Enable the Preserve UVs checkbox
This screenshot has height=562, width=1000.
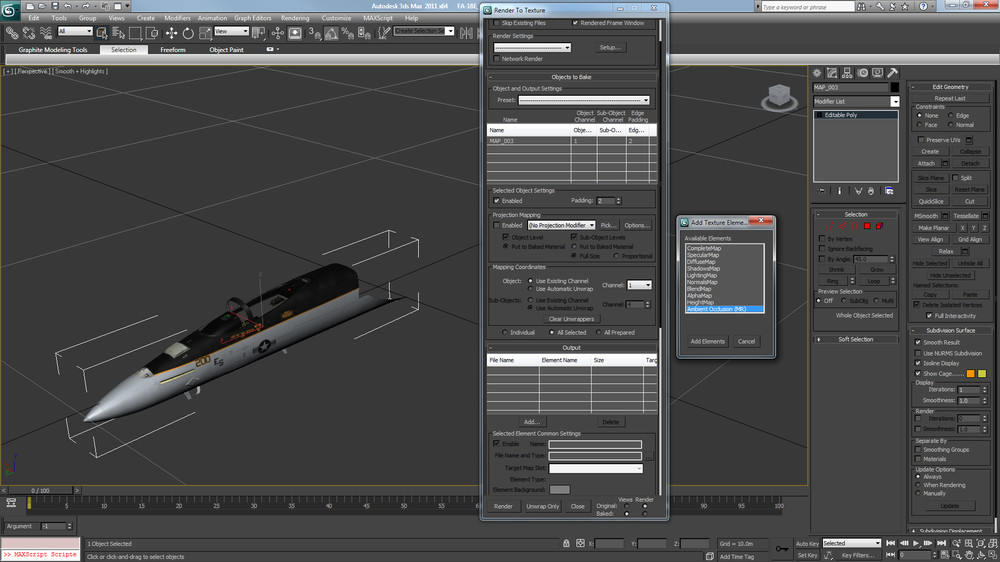(x=919, y=140)
